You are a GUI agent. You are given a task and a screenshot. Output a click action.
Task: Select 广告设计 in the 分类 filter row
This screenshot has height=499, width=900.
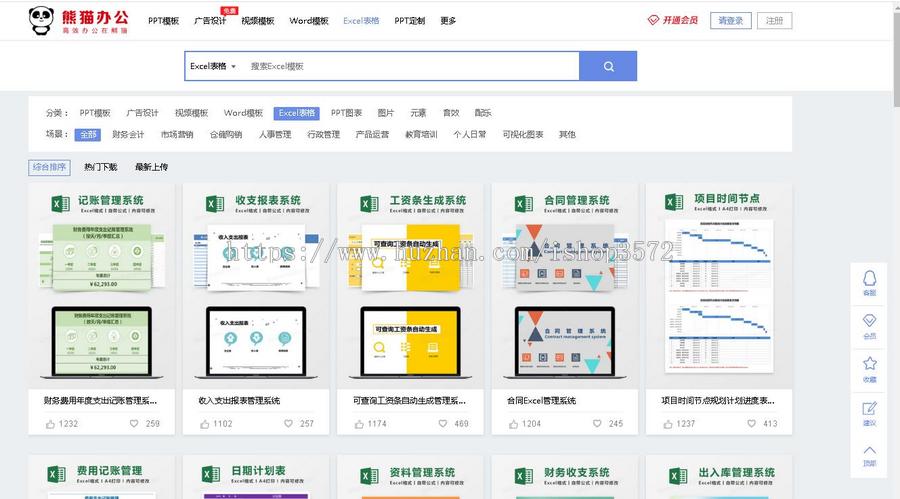142,113
